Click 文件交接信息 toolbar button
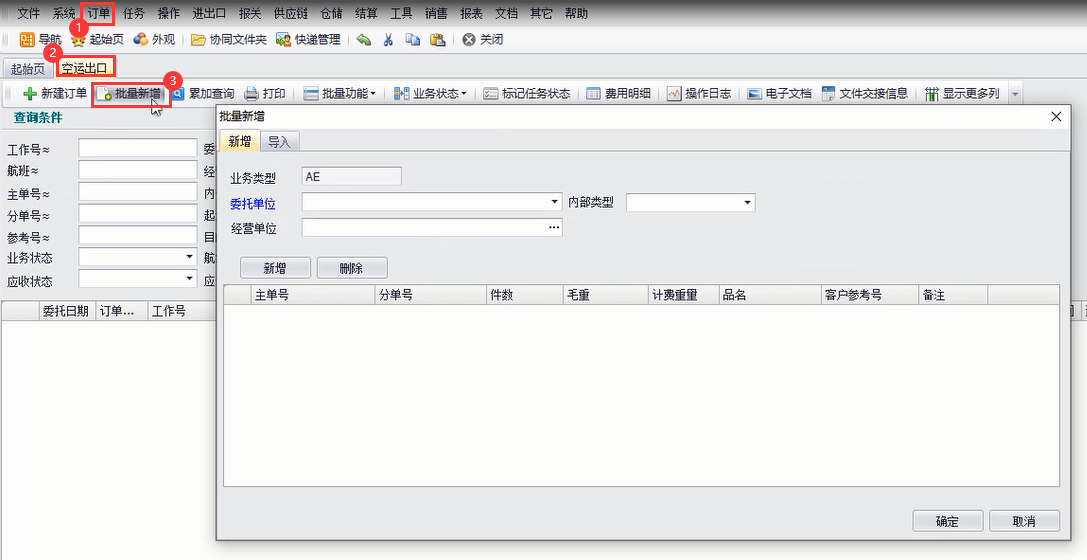 pyautogui.click(x=829, y=94)
